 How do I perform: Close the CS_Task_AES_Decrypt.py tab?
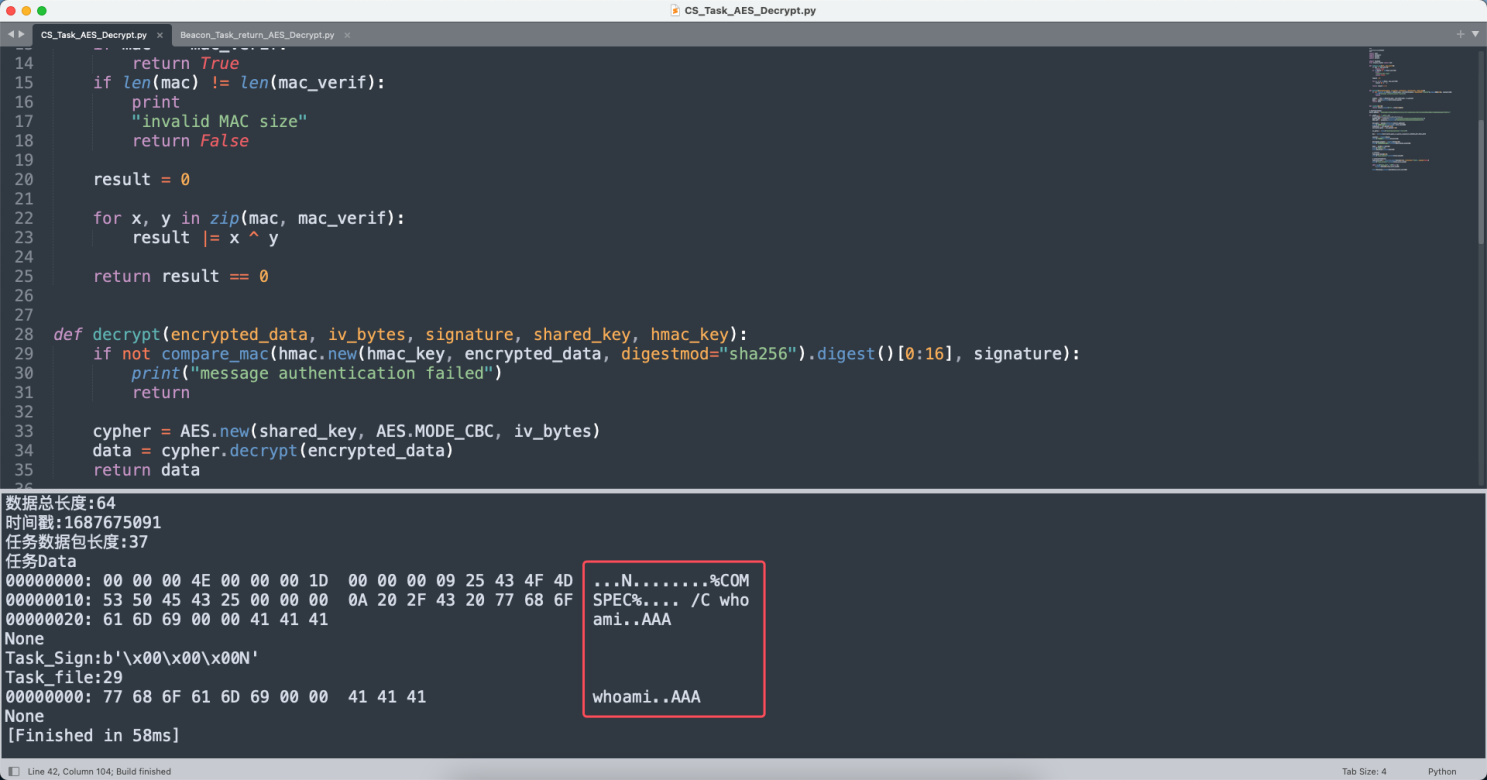point(159,35)
